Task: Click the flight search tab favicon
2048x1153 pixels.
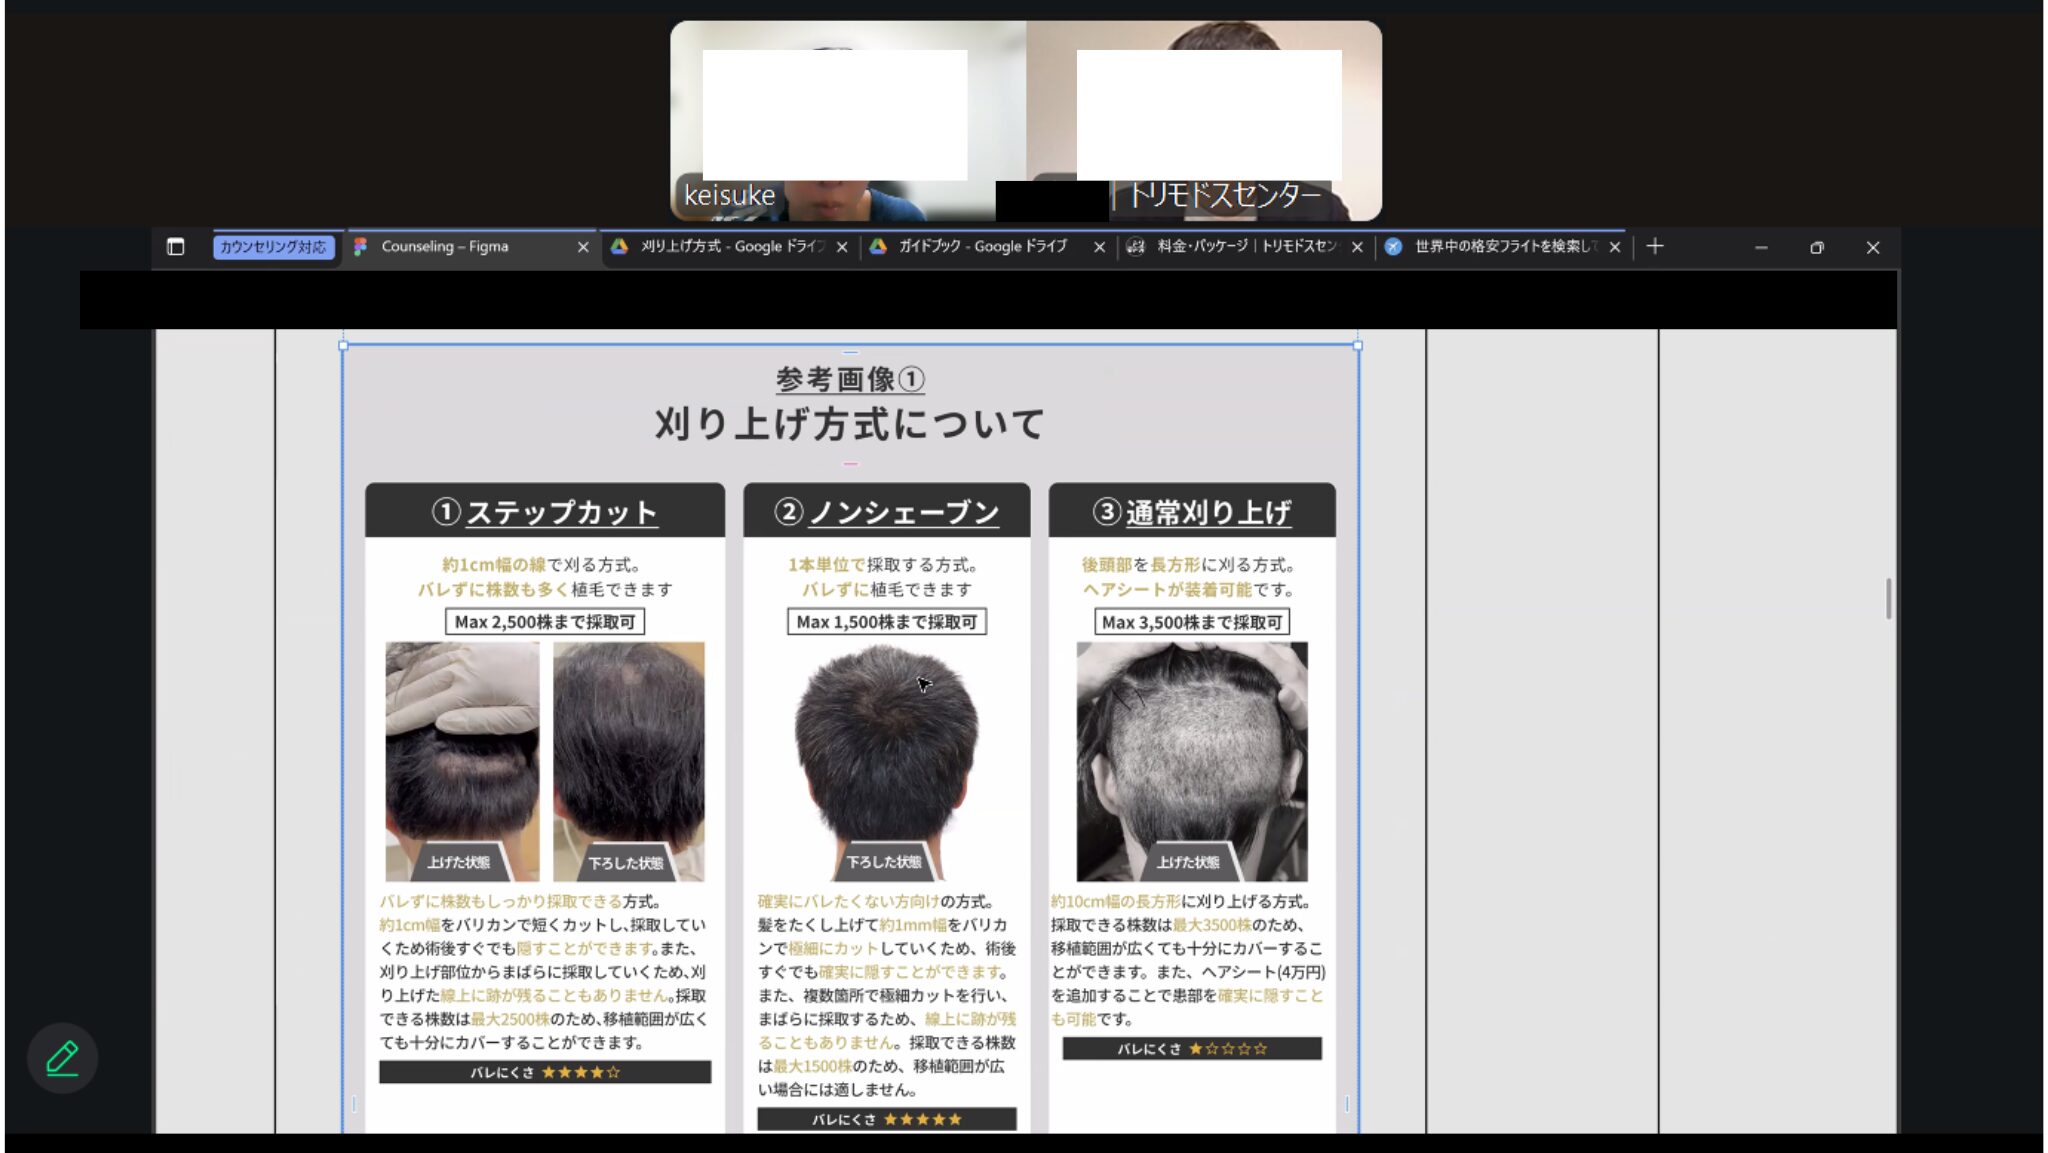Action: pos(1393,247)
